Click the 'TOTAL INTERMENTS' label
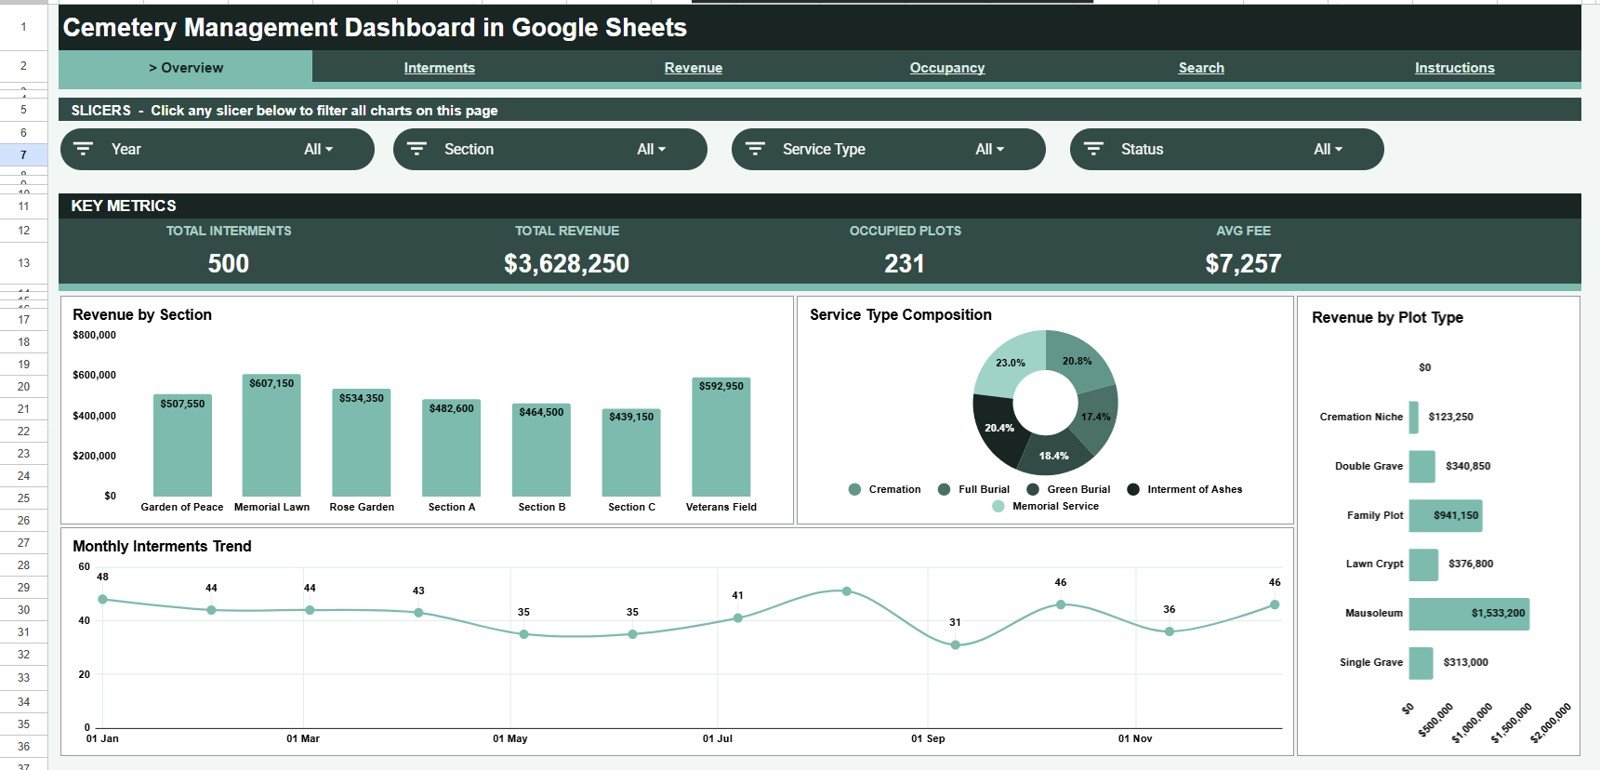This screenshot has height=770, width=1600. point(229,231)
